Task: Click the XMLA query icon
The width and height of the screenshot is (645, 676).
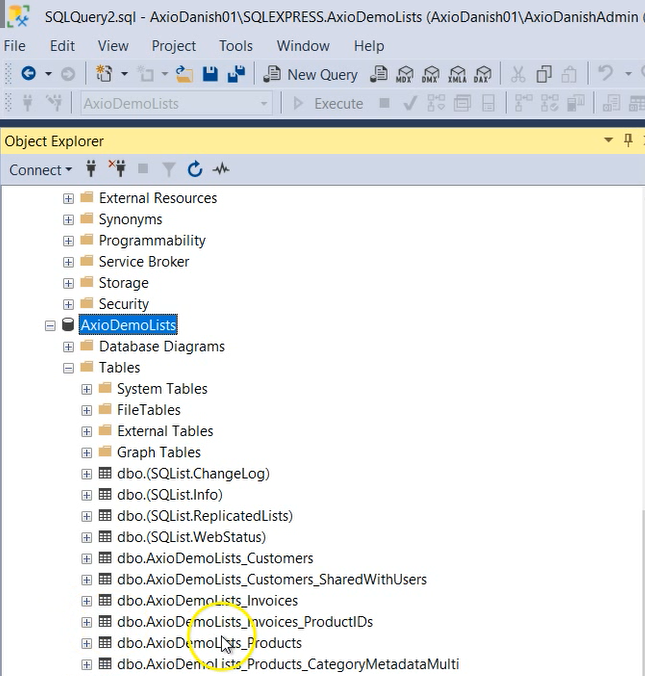Action: pyautogui.click(x=457, y=74)
